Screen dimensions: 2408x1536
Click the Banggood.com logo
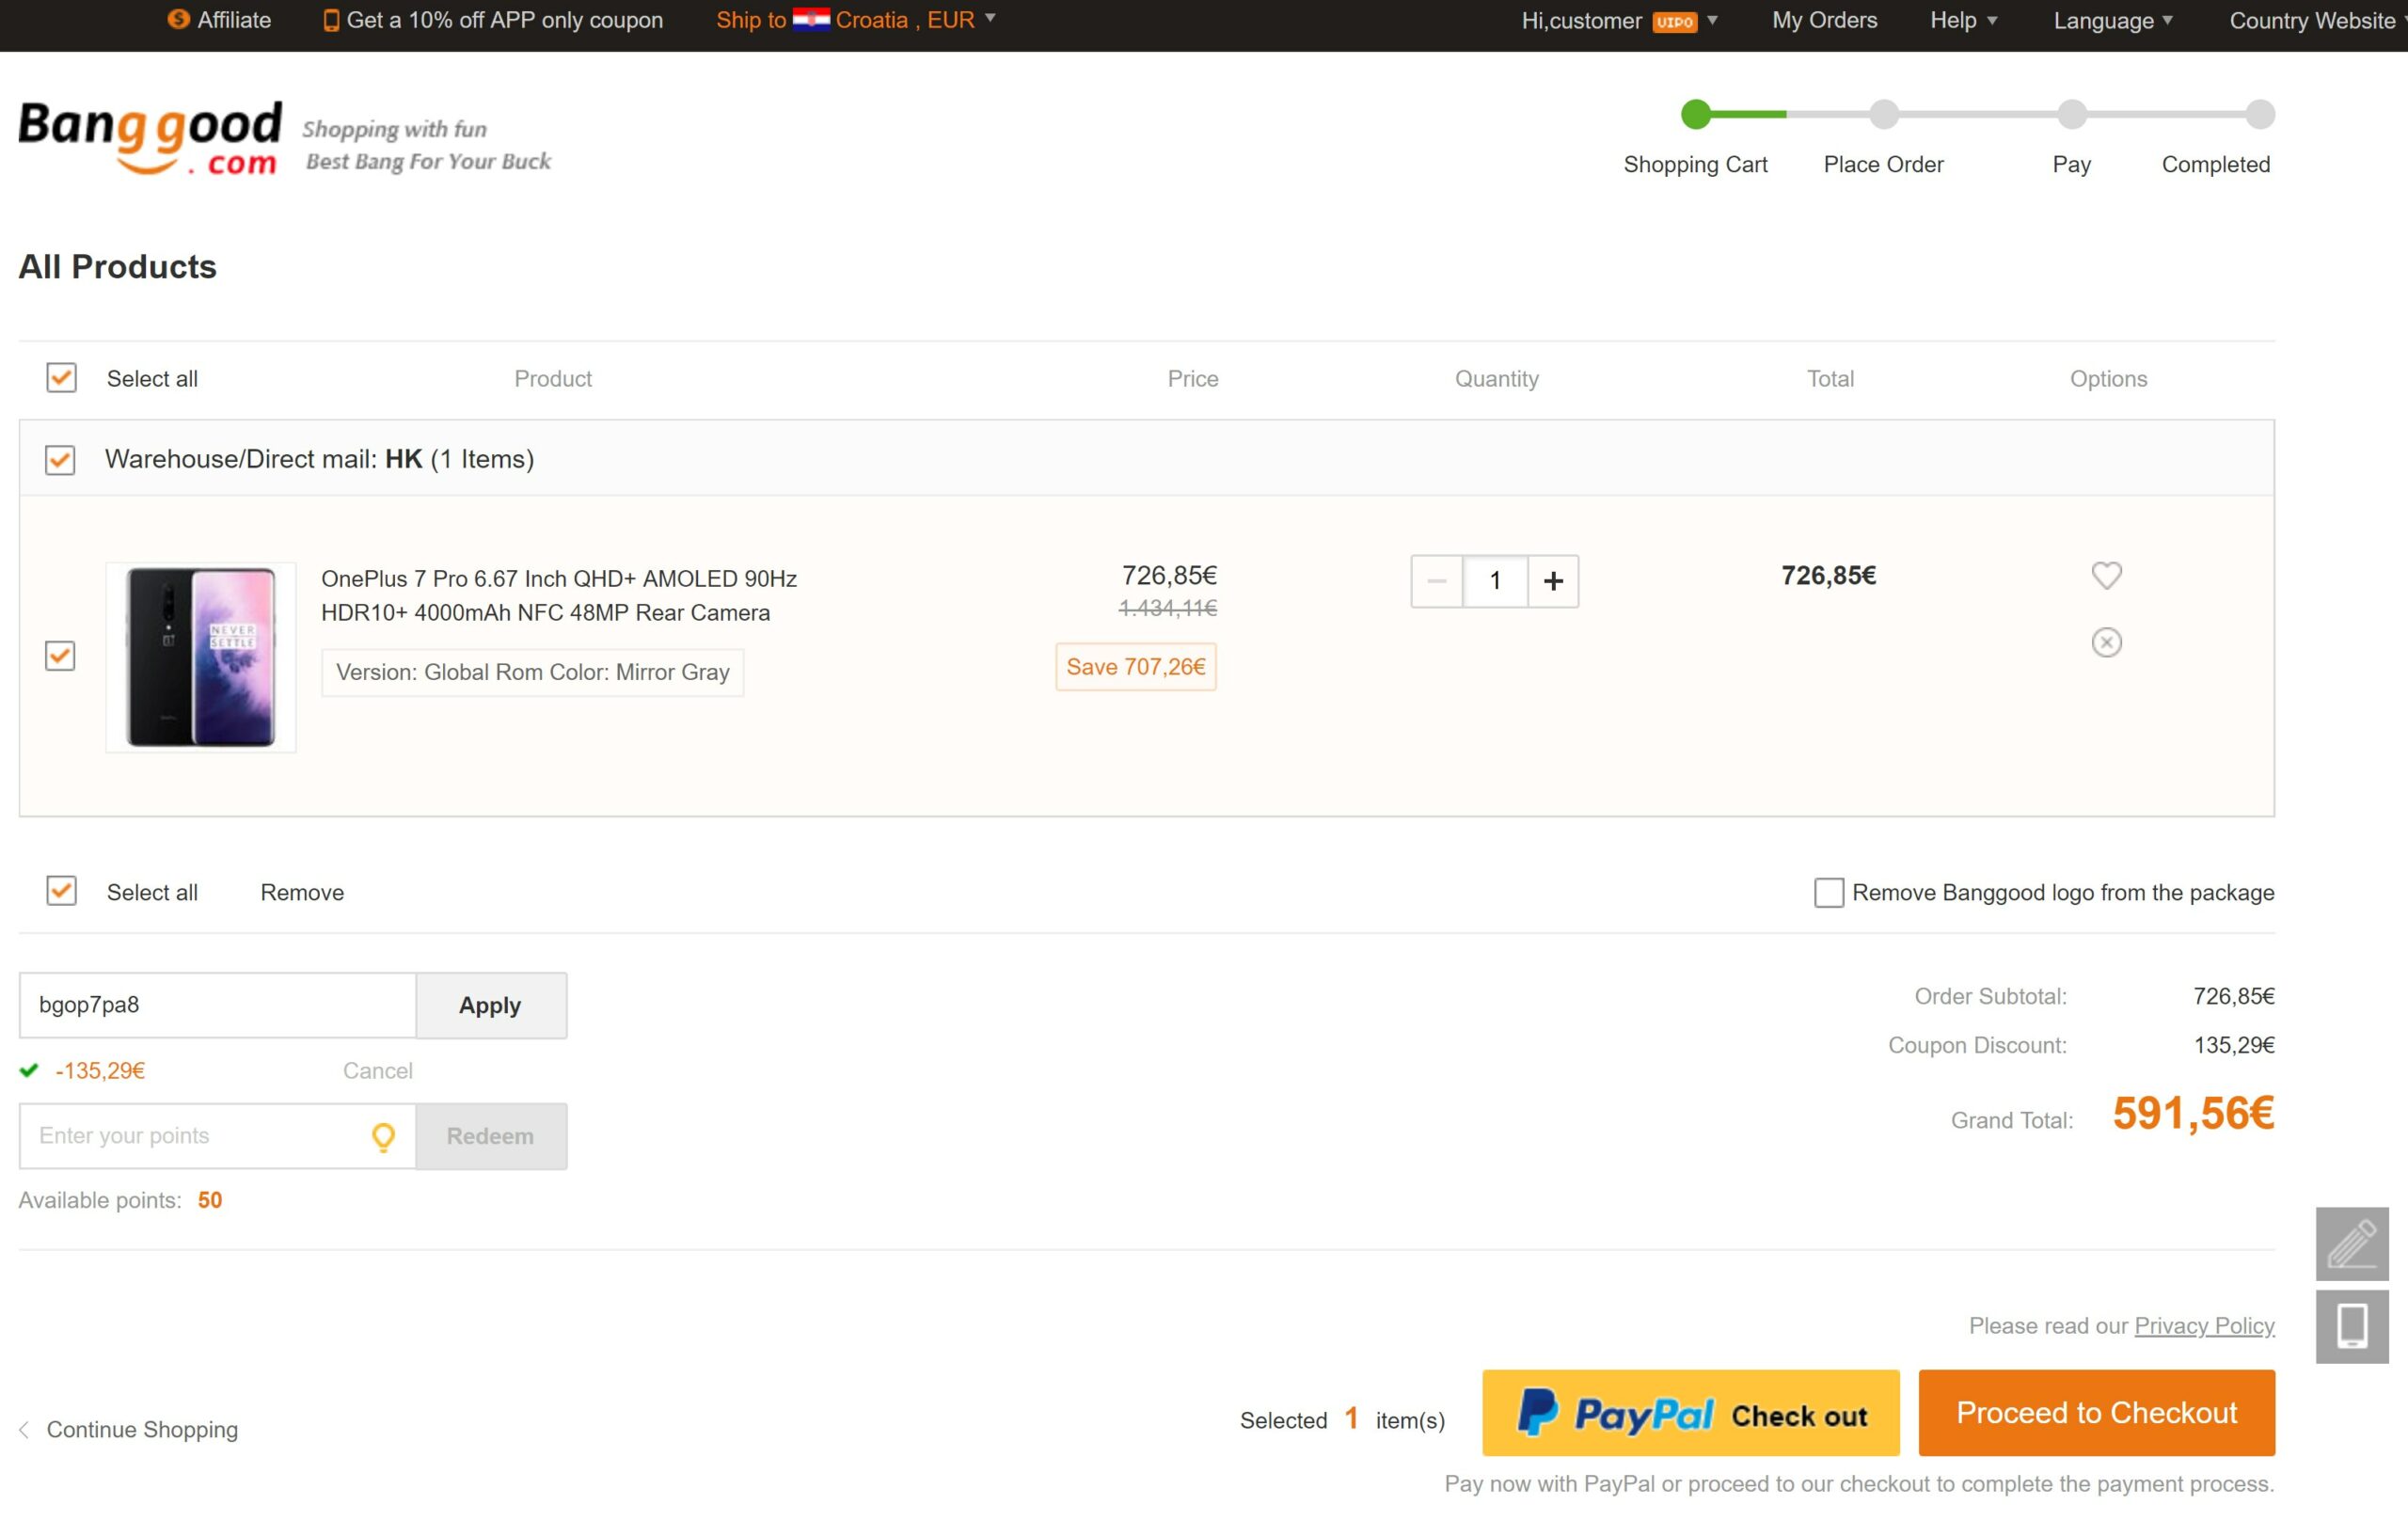click(x=150, y=139)
